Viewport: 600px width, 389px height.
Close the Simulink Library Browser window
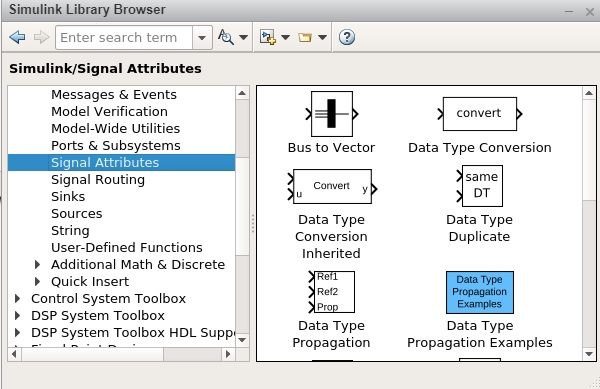click(x=590, y=12)
